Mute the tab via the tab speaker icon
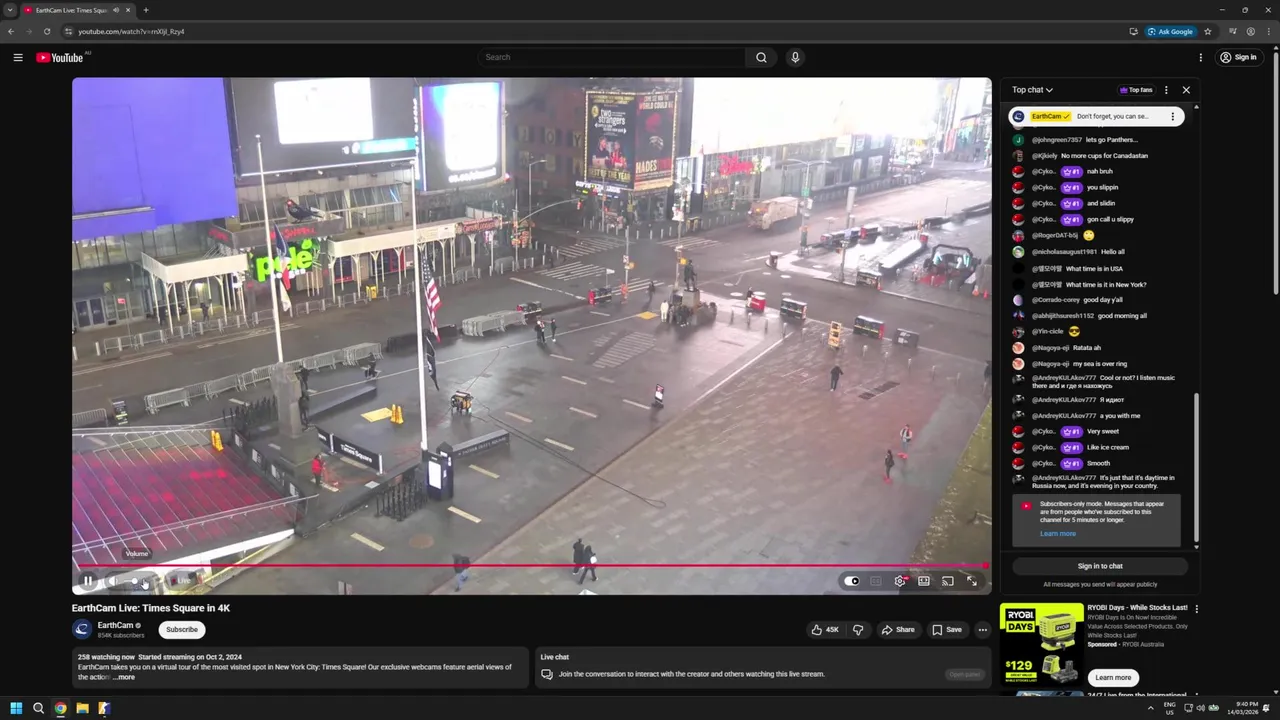The height and width of the screenshot is (720, 1280). (116, 10)
